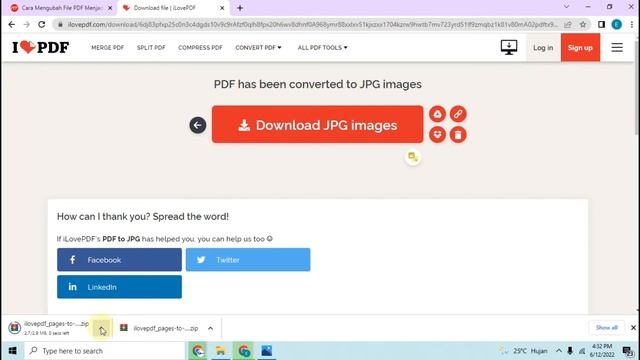This screenshot has height=360, width=640.
Task: Open Chrome's three-dot menu
Action: [632, 24]
